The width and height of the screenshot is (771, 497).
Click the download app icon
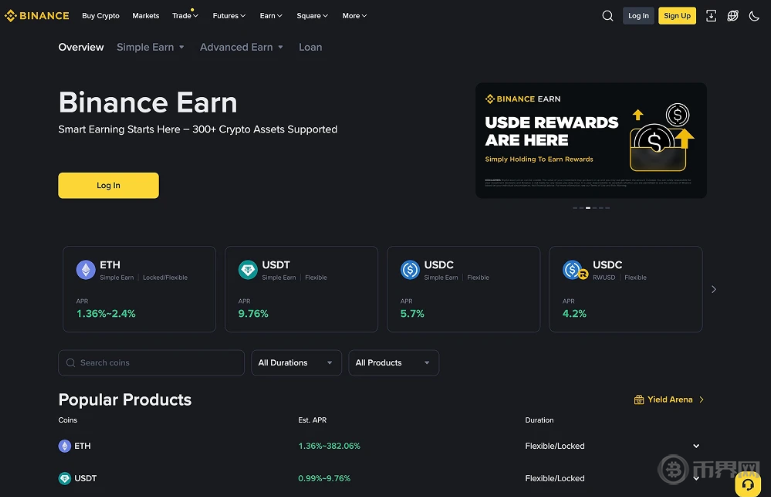(x=711, y=16)
